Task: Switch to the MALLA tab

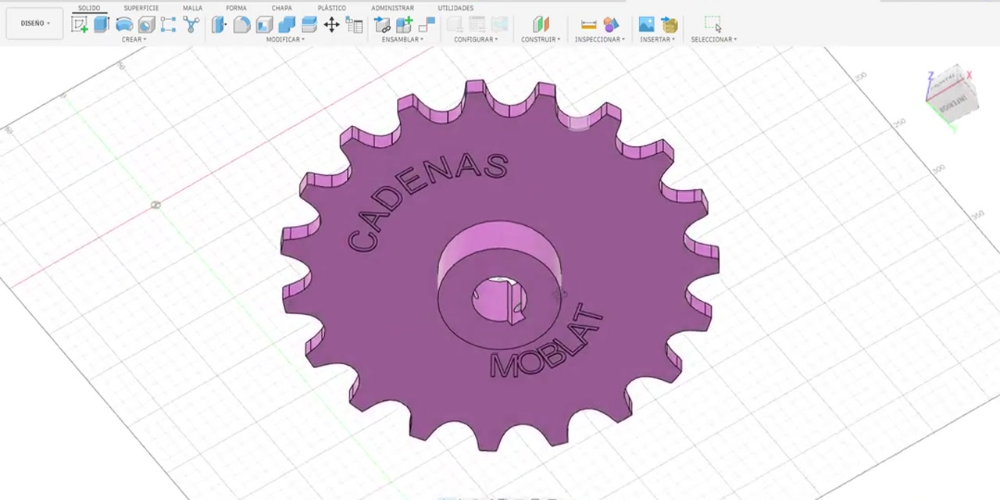Action: (193, 8)
